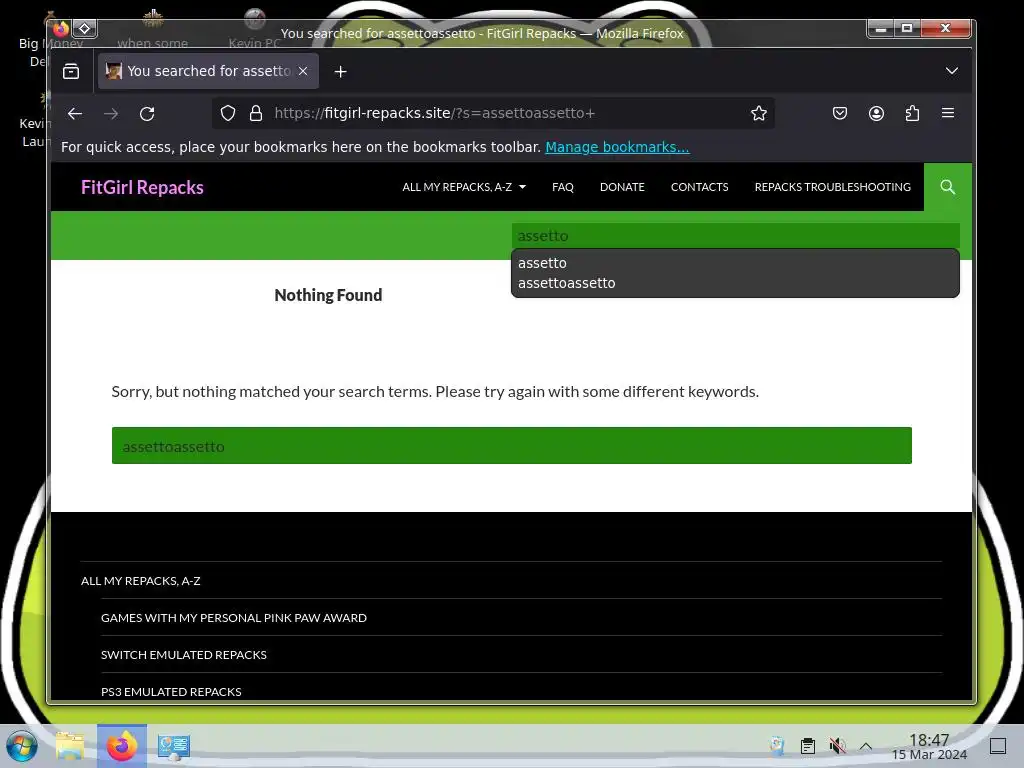Open tracking protection shield icon
Image resolution: width=1024 pixels, height=768 pixels.
(227, 113)
